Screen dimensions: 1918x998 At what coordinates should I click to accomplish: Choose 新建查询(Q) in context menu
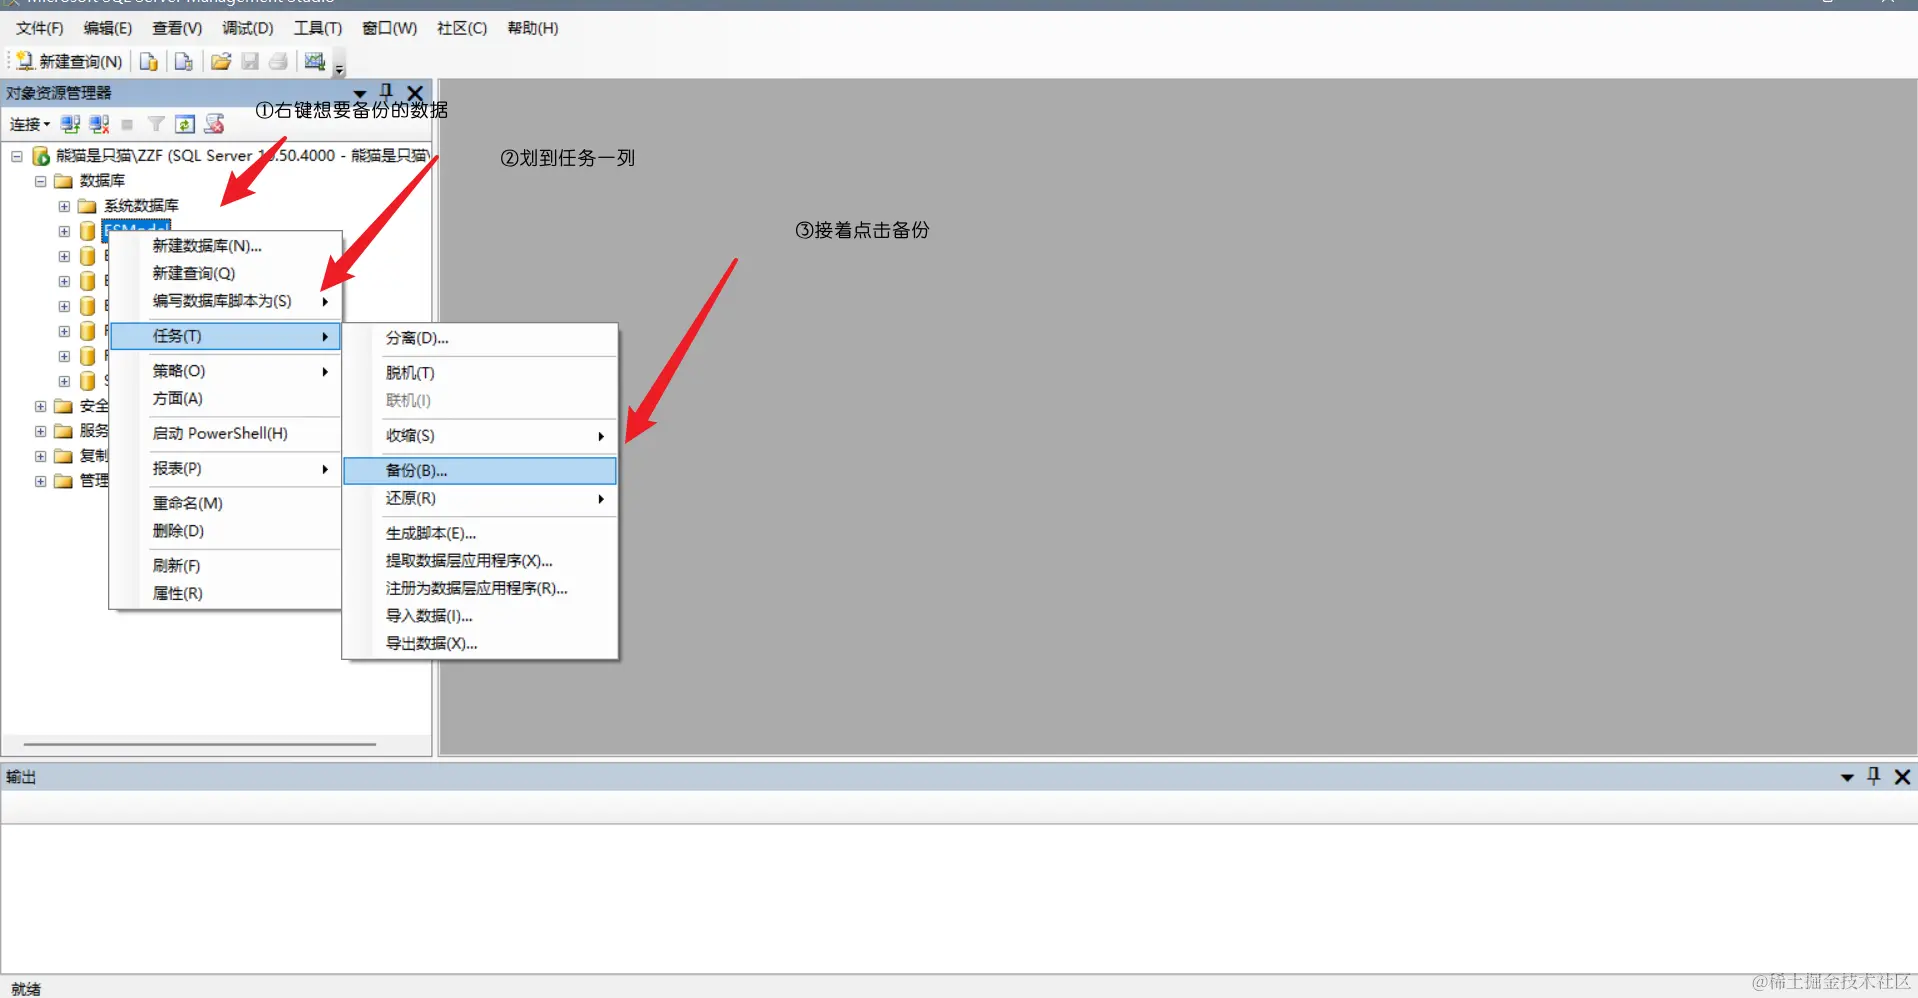click(x=226, y=273)
